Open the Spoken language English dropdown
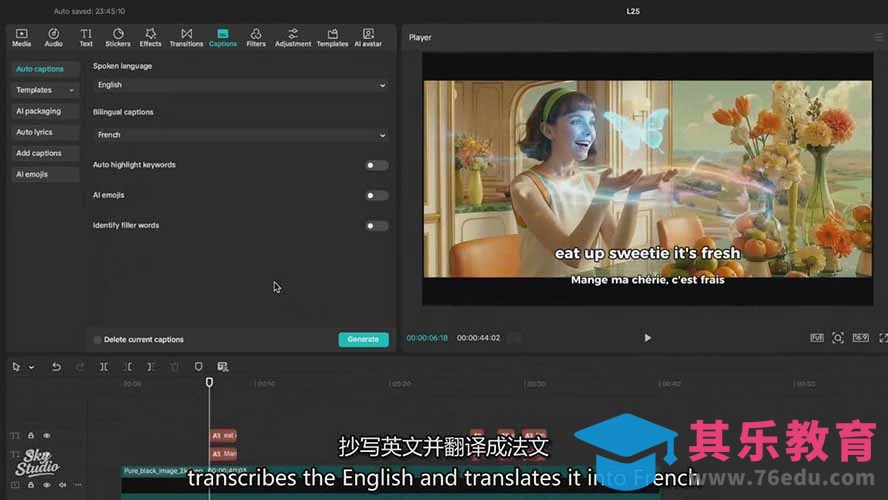Image resolution: width=888 pixels, height=500 pixels. click(x=241, y=85)
